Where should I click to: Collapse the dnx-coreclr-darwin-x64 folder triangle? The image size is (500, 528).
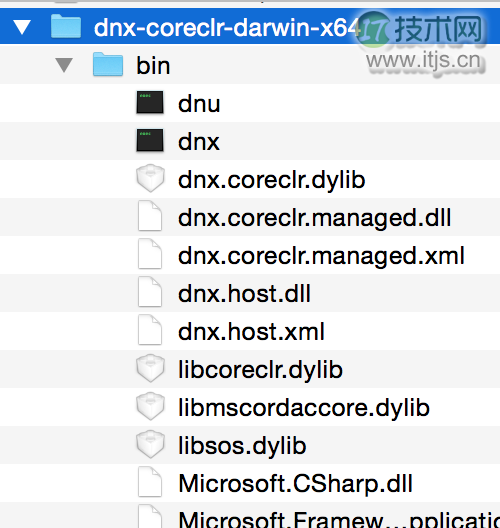(x=22, y=27)
